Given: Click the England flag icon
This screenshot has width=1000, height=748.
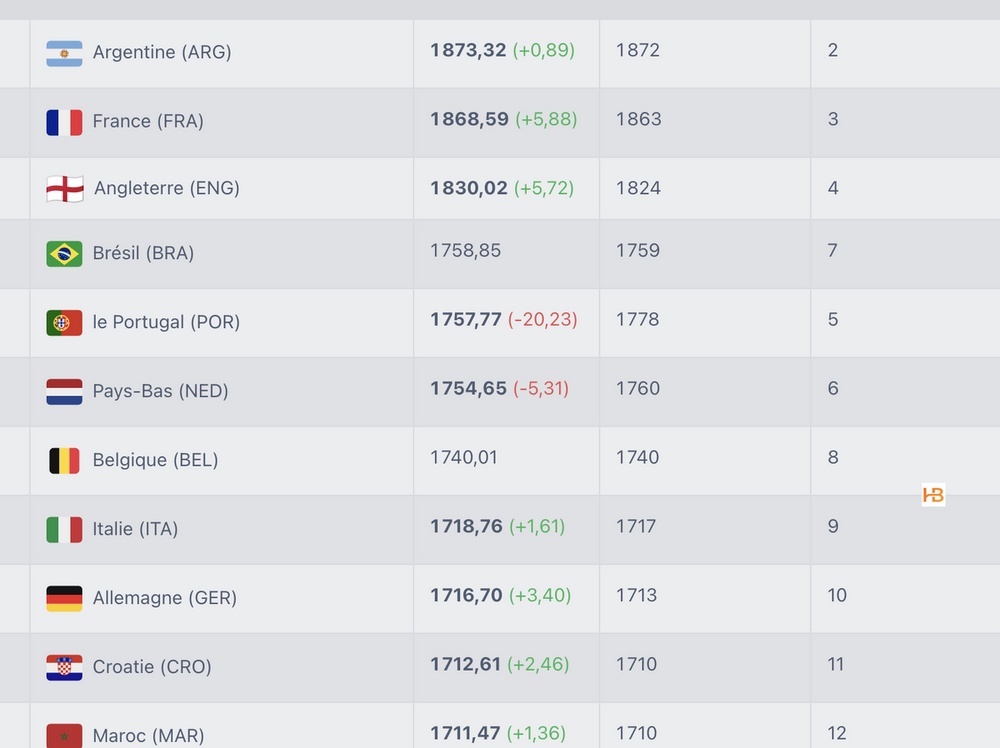Looking at the screenshot, I should tap(65, 189).
